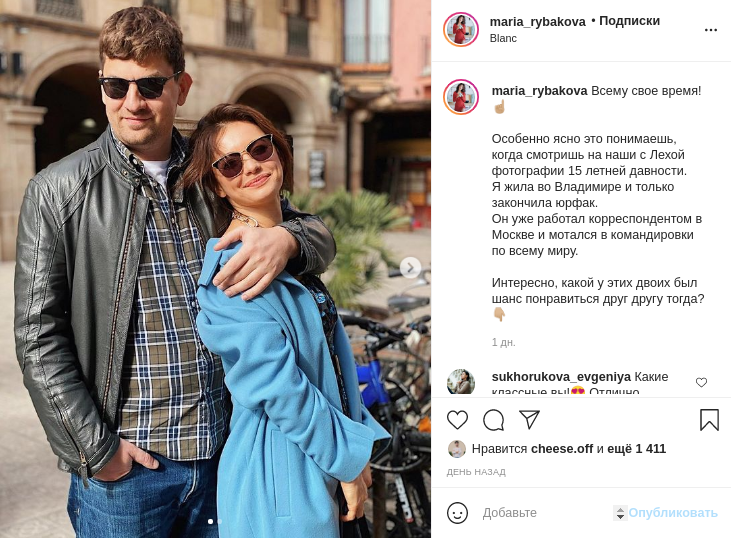This screenshot has height=538, width=731.
Task: View the list of ещё 1 411 likes
Action: 636,449
